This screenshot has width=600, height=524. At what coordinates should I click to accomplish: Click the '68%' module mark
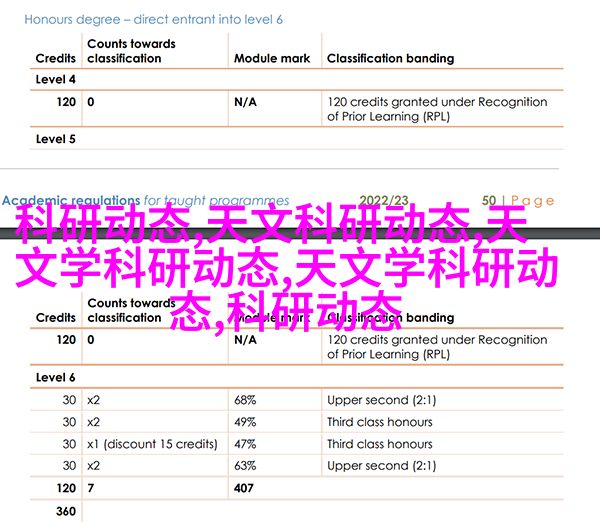coord(245,400)
